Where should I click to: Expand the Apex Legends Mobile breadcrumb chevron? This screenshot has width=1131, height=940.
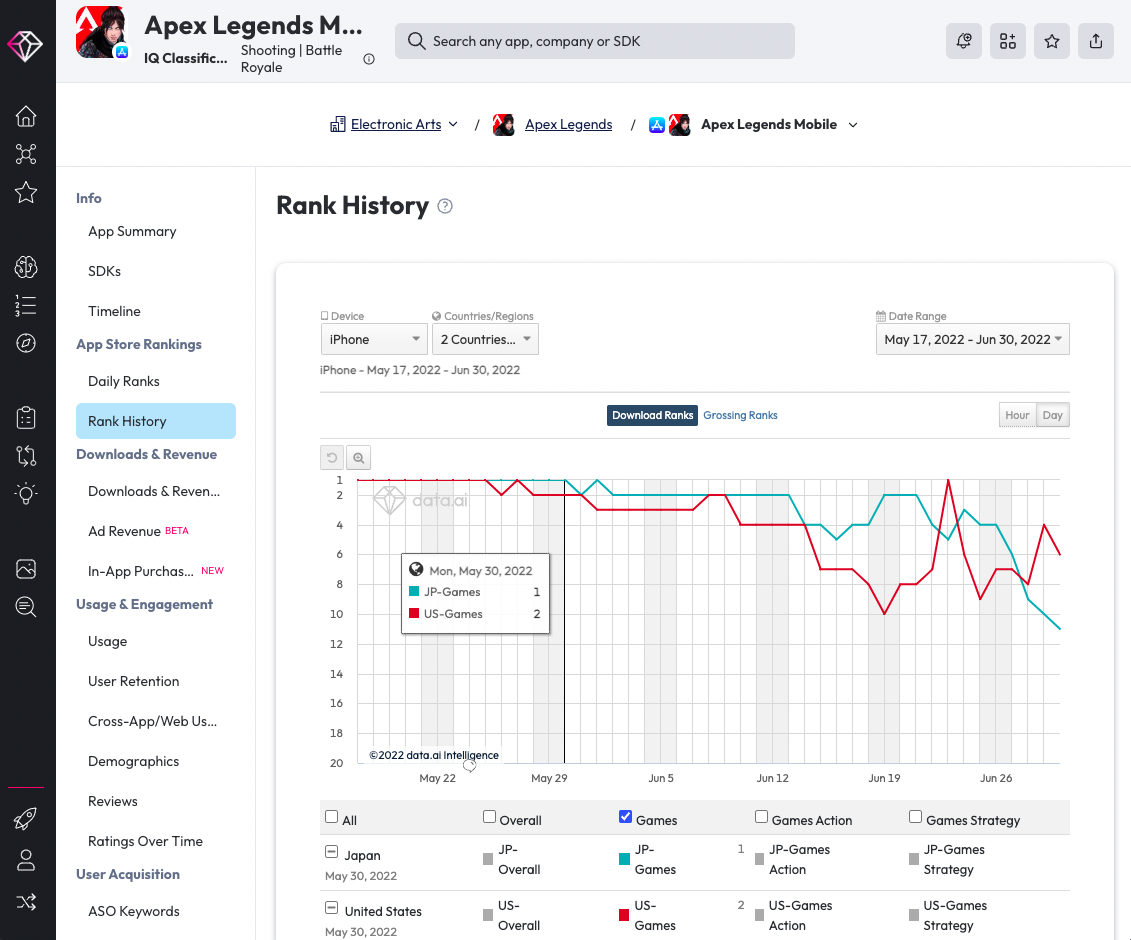[x=853, y=125]
